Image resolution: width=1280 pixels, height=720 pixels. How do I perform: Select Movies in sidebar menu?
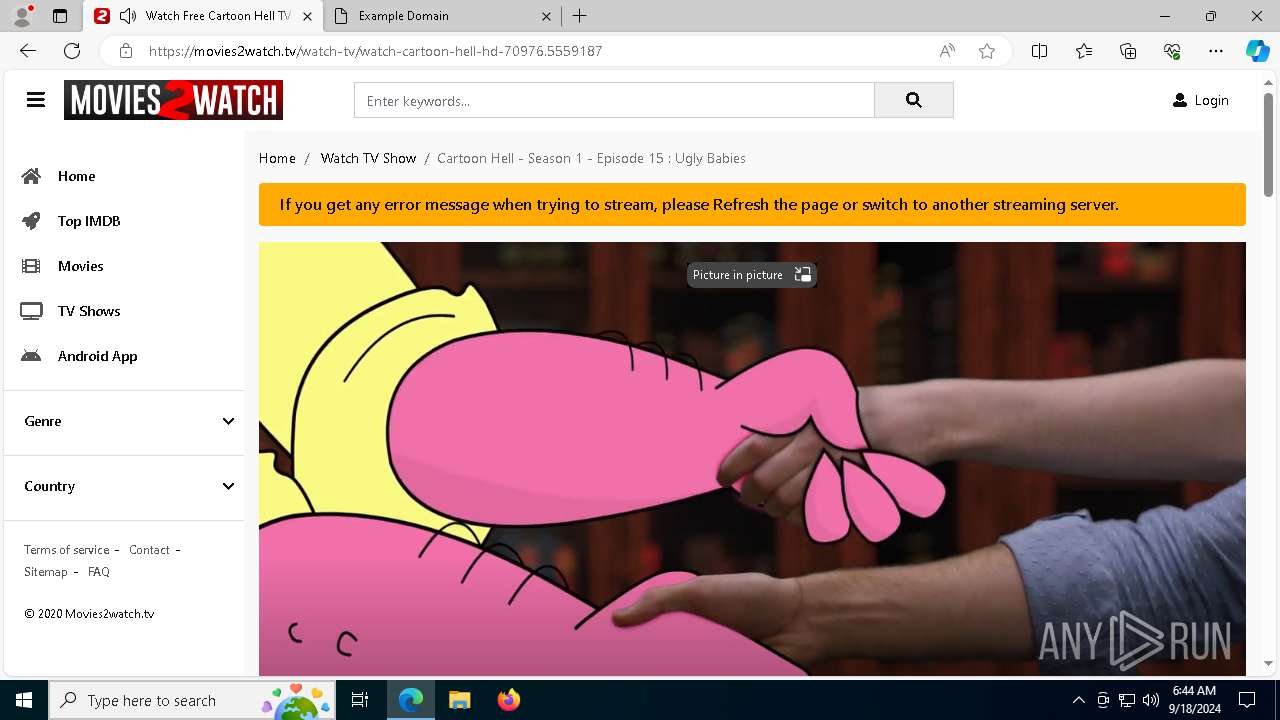click(81, 266)
